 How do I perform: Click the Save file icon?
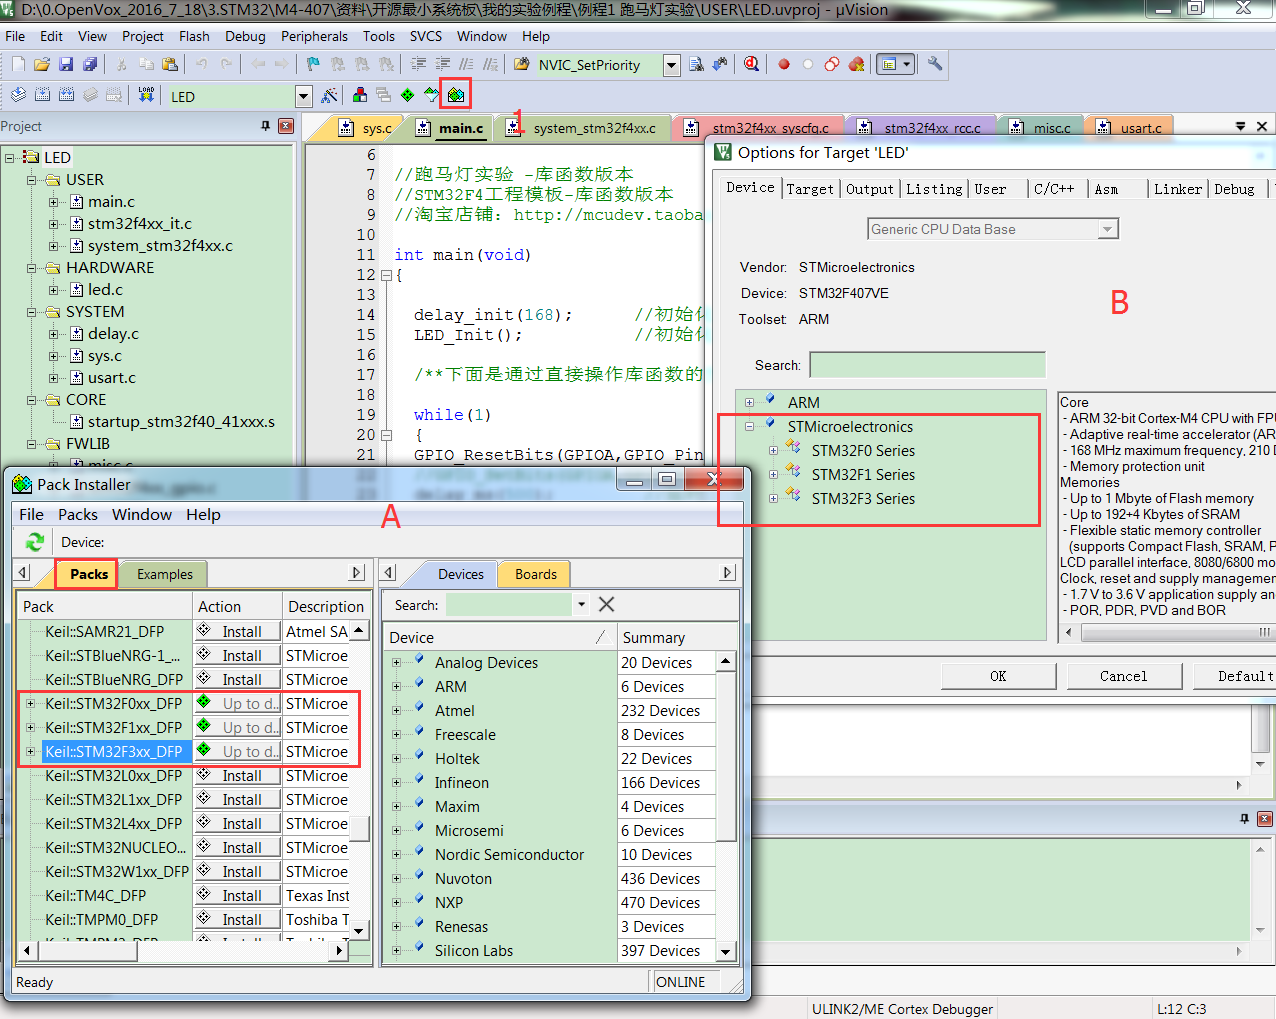tap(66, 64)
